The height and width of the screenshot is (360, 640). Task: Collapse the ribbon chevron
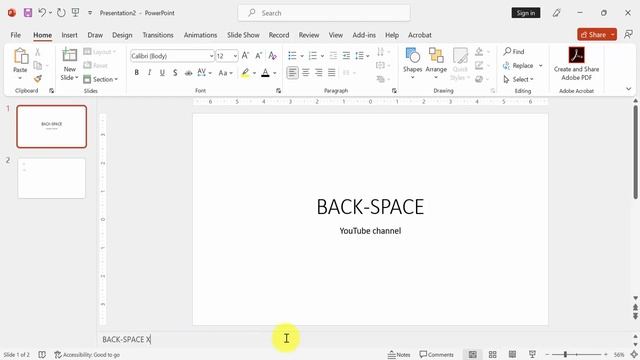628,89
